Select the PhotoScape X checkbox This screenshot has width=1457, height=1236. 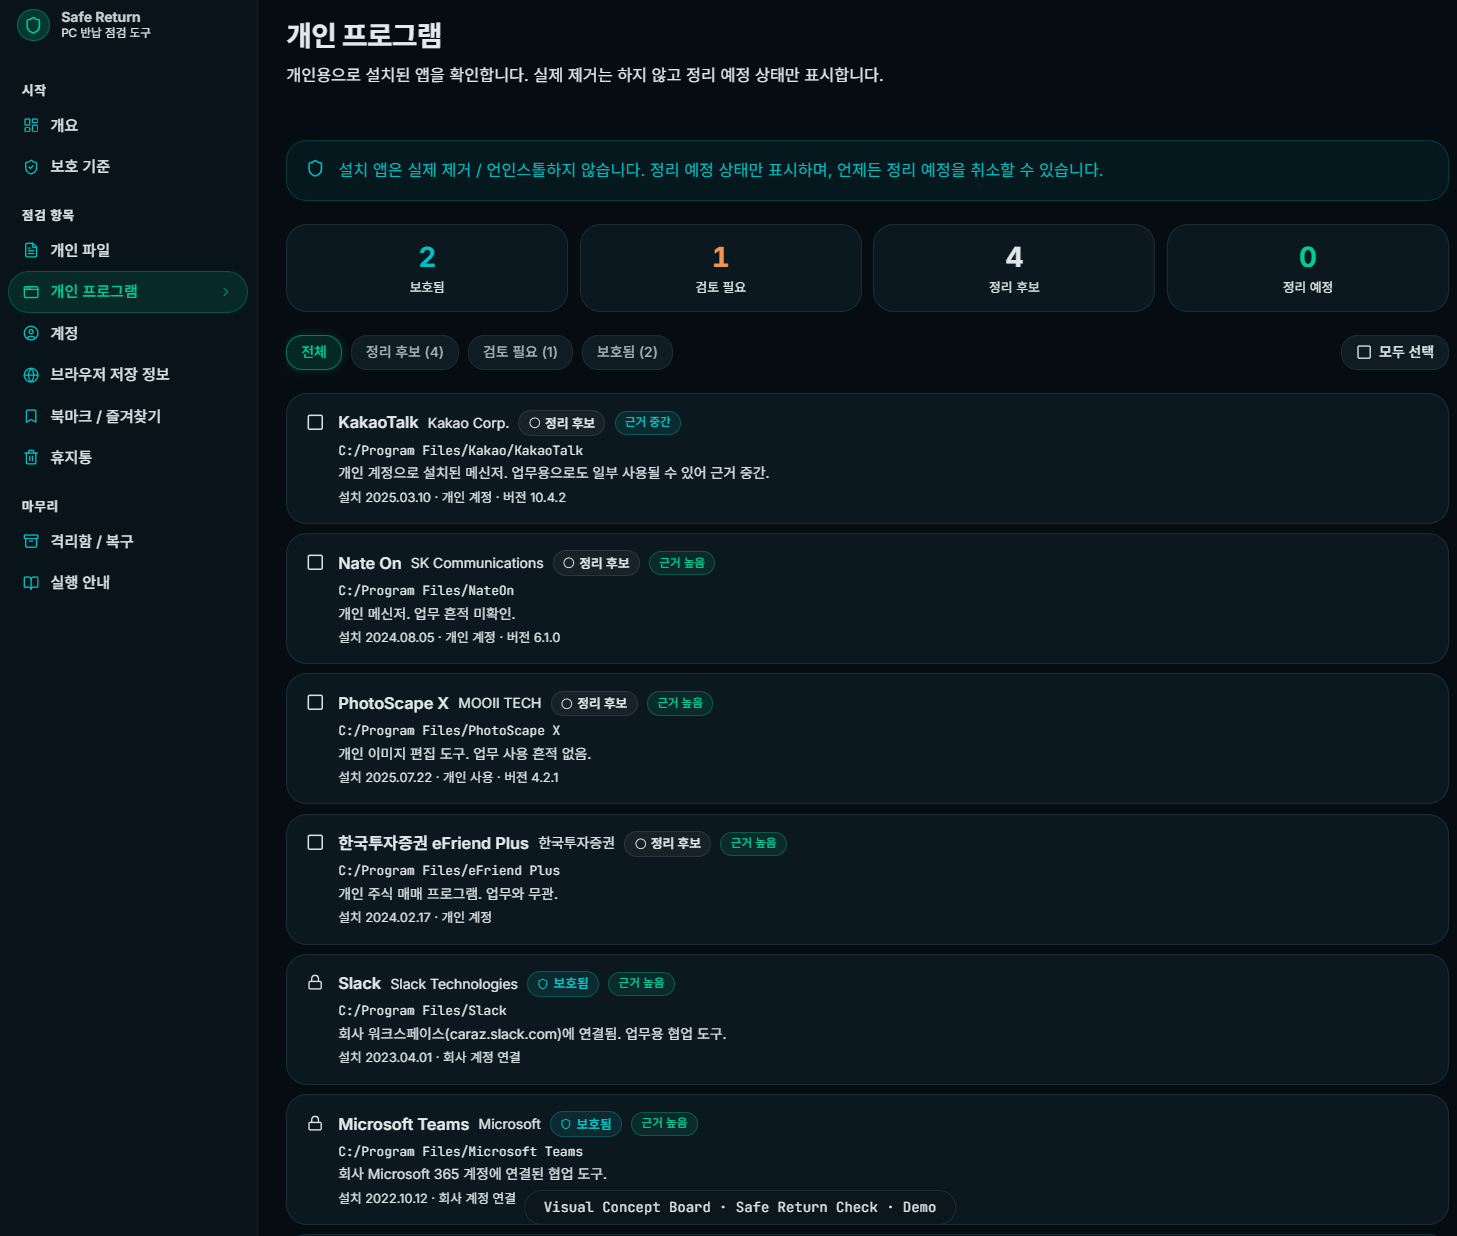[x=315, y=702]
